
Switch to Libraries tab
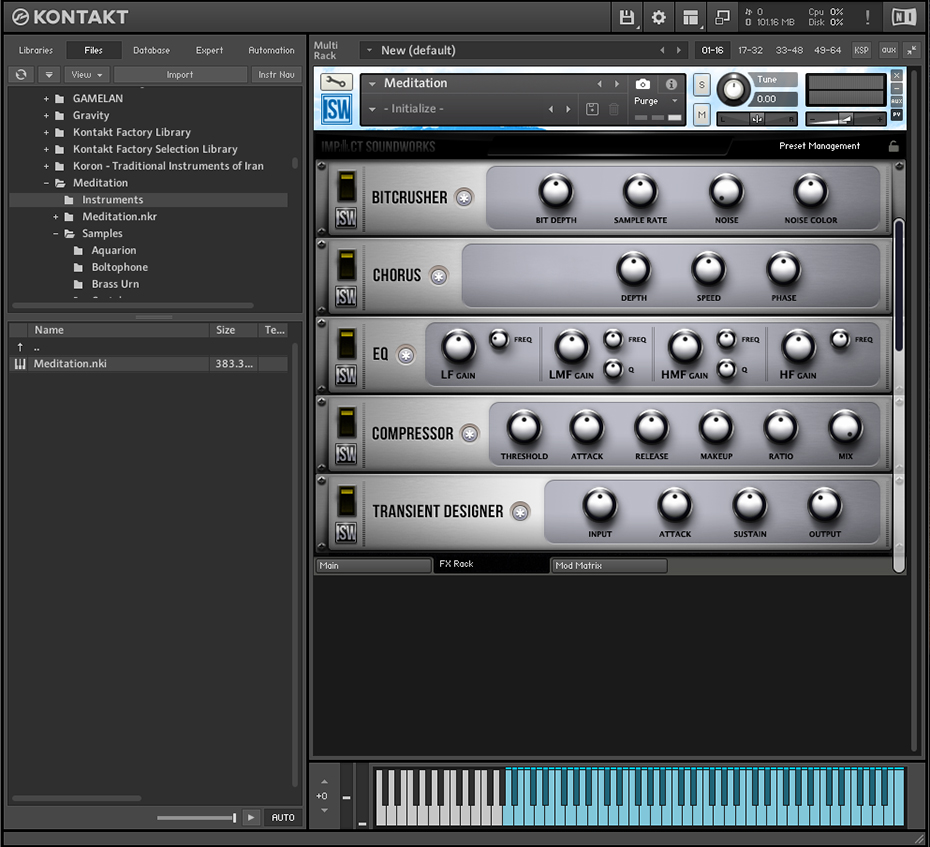(36, 50)
